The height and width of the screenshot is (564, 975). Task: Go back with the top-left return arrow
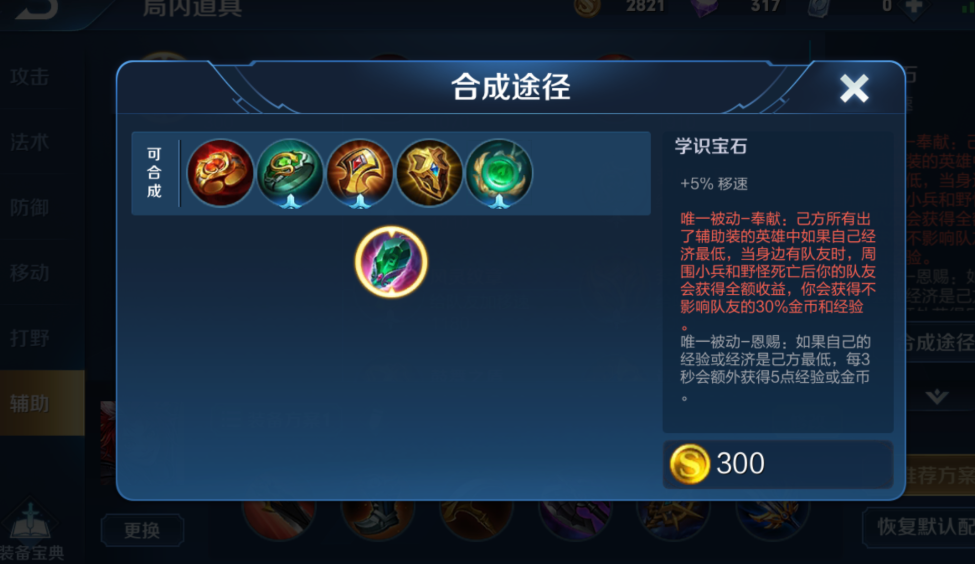(36, 9)
